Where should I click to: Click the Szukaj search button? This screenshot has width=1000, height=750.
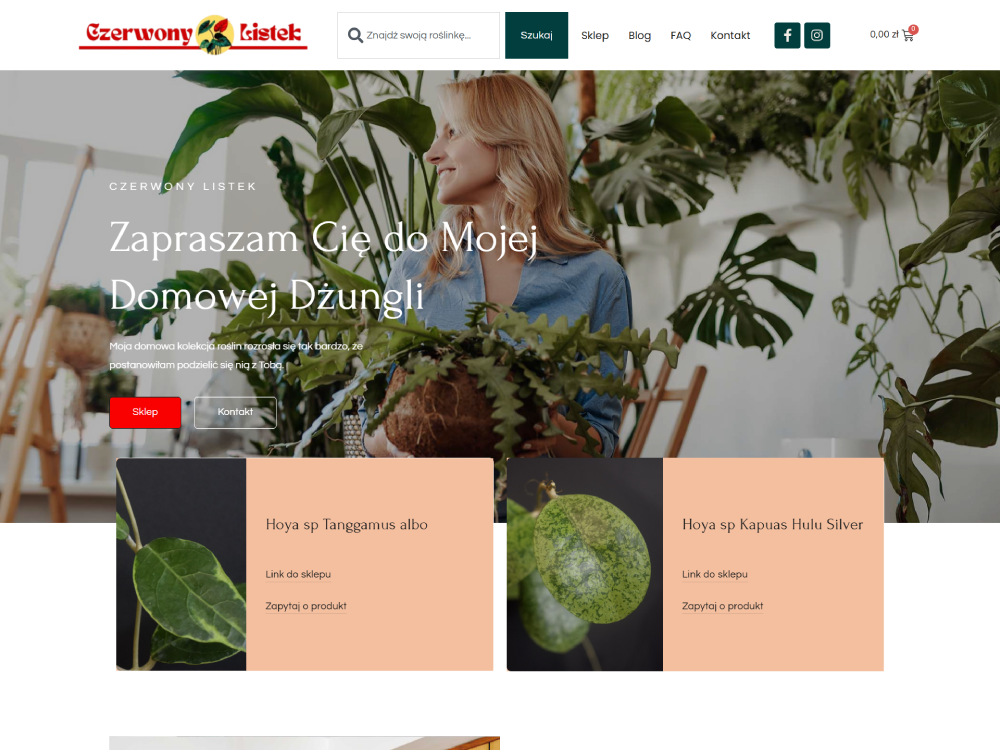tap(536, 35)
